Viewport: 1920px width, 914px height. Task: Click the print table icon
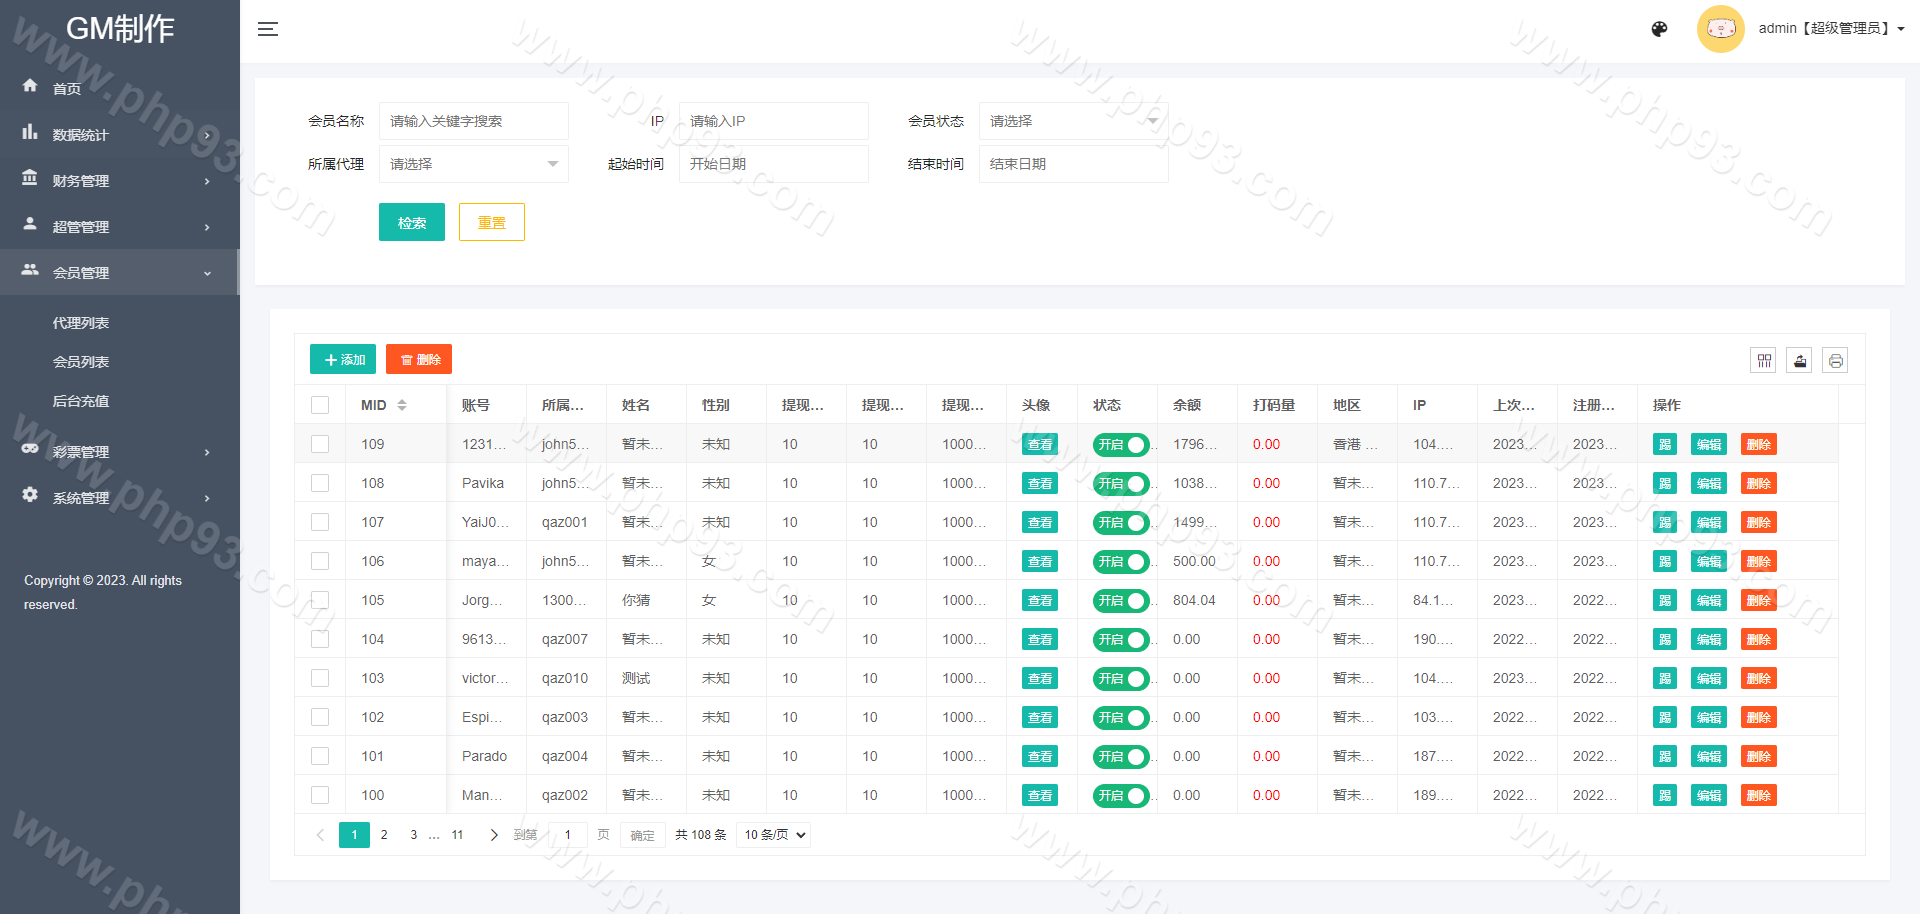point(1835,361)
